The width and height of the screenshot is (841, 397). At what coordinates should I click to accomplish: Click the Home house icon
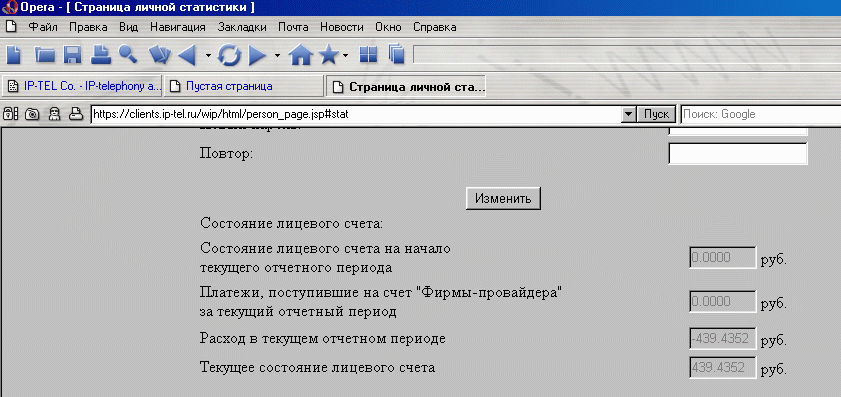pyautogui.click(x=300, y=54)
